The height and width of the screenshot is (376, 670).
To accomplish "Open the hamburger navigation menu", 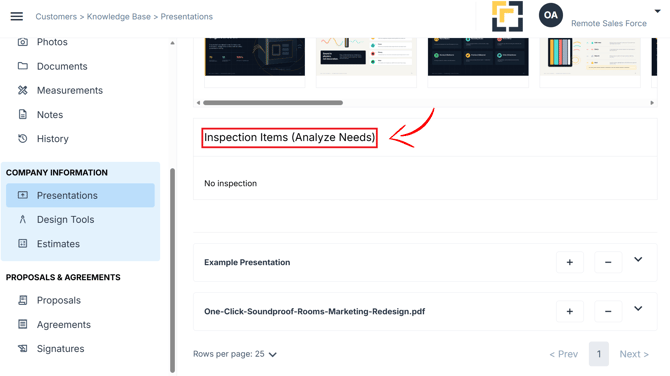I will click(x=17, y=16).
